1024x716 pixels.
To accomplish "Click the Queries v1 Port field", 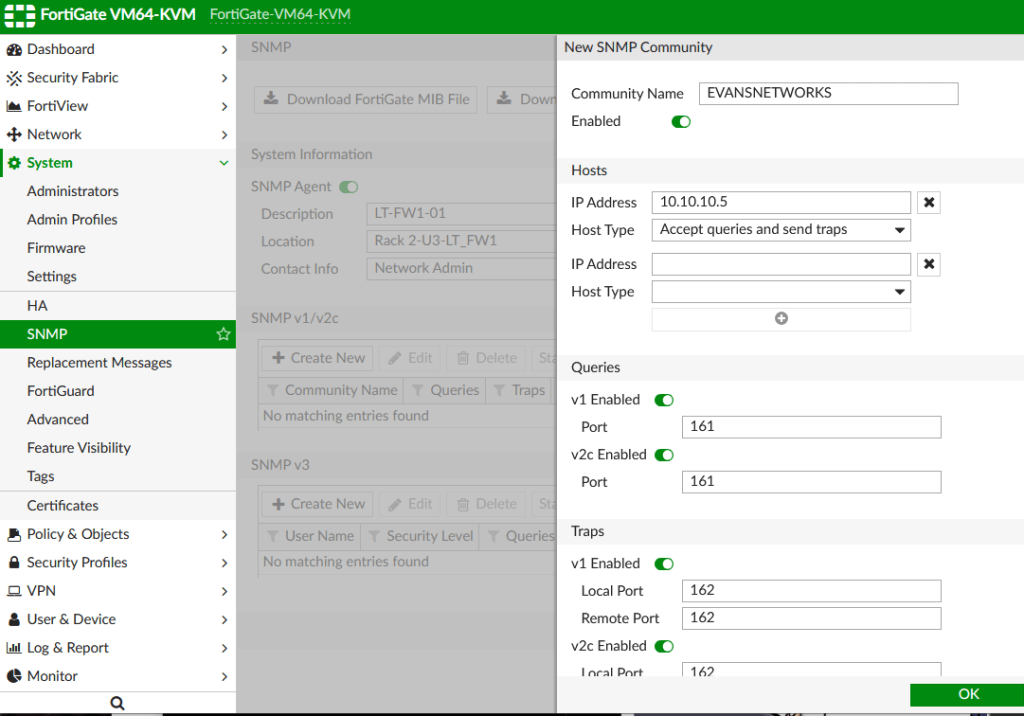I will click(x=811, y=427).
